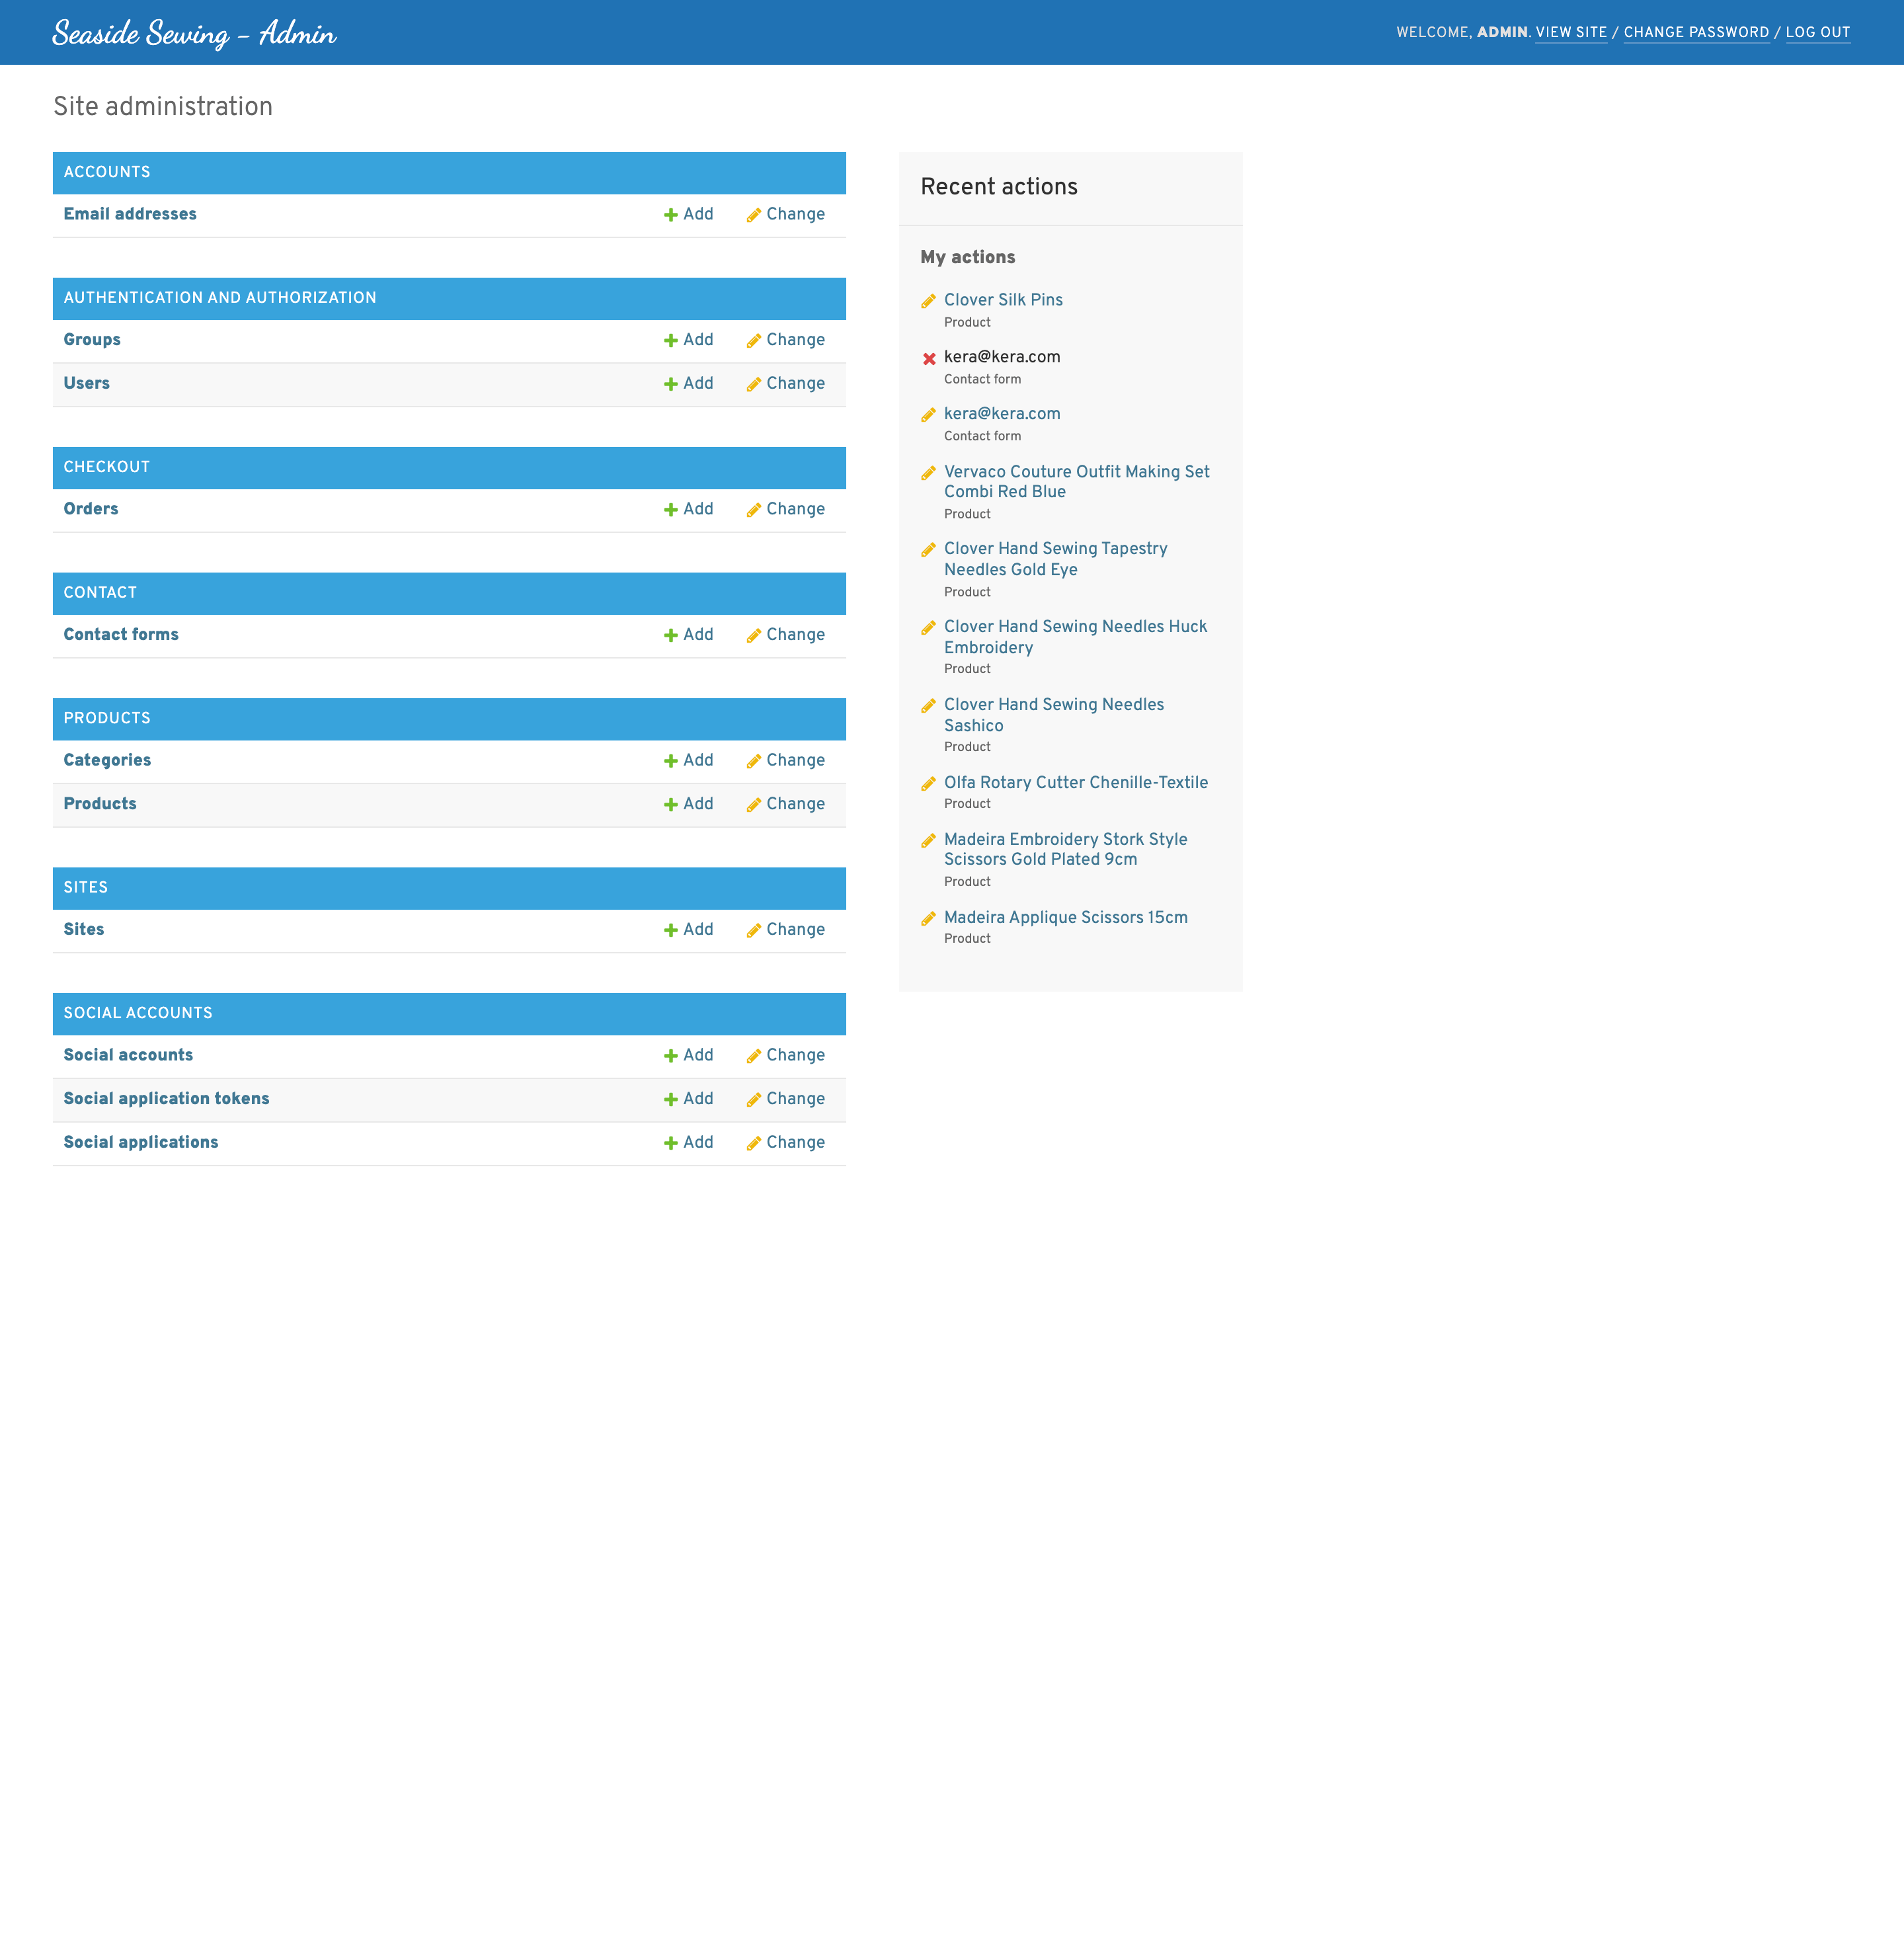The width and height of the screenshot is (1904, 1957).
Task: Click pencil icon beside Vervaco Couture Outfit
Action: [929, 473]
